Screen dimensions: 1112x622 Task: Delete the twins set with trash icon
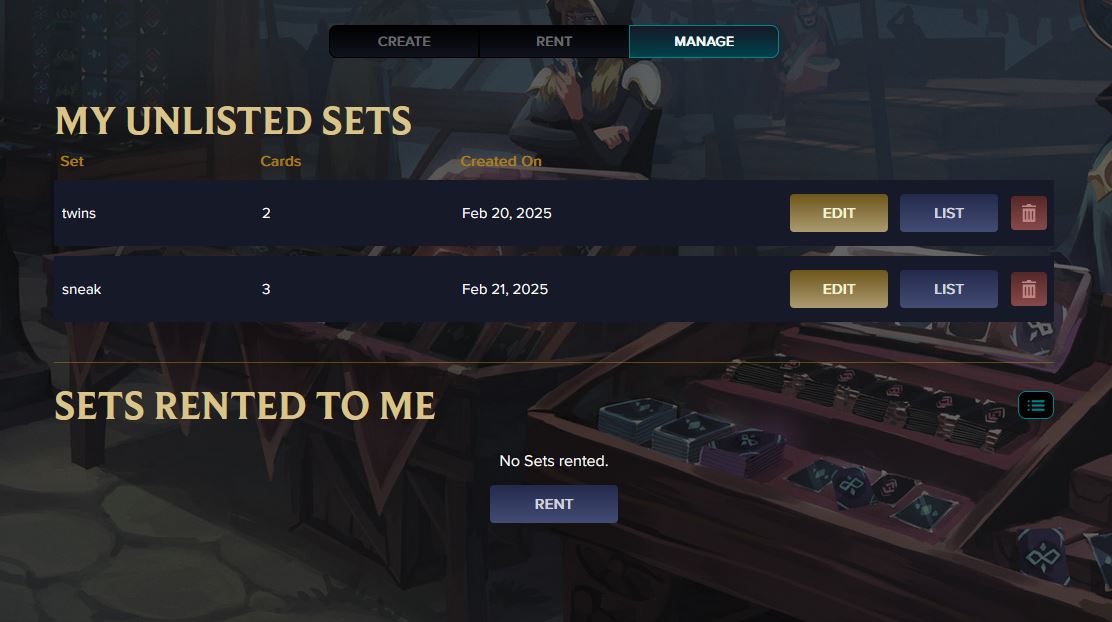[1028, 213]
